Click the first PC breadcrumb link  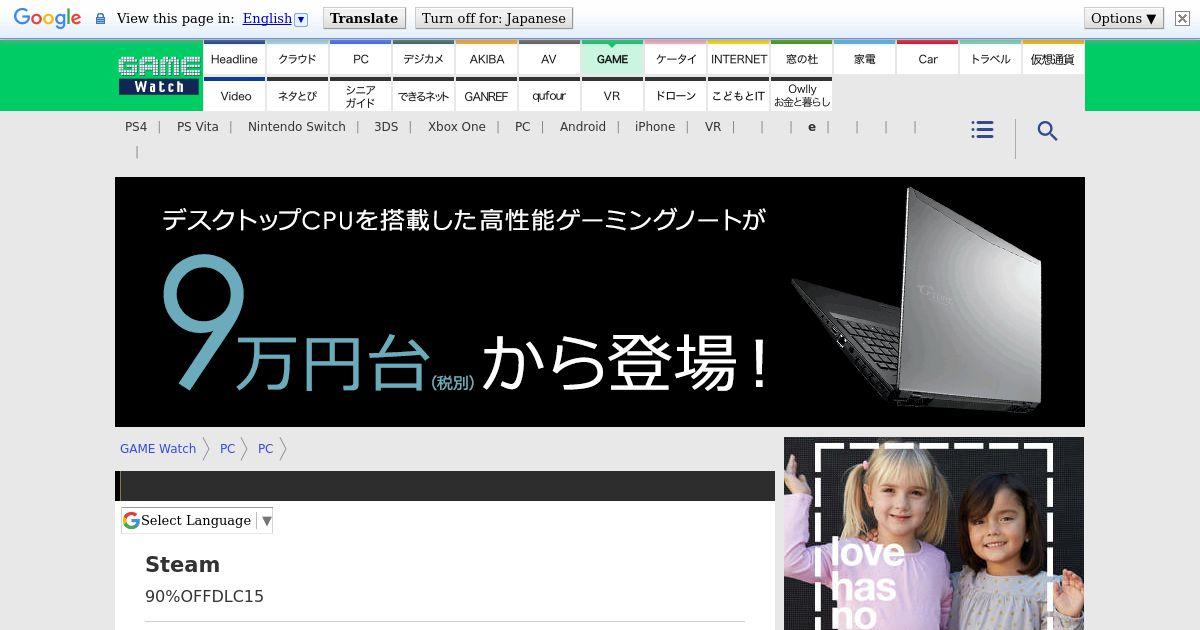227,449
